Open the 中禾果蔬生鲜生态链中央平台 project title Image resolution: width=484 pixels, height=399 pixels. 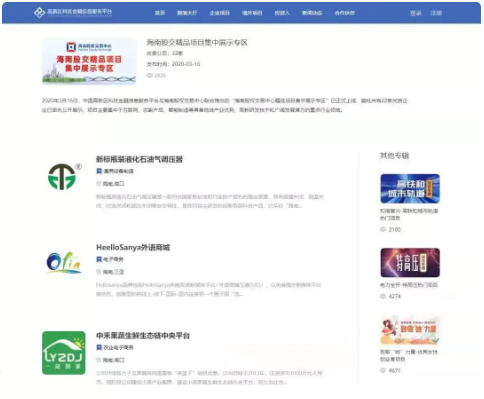(143, 335)
